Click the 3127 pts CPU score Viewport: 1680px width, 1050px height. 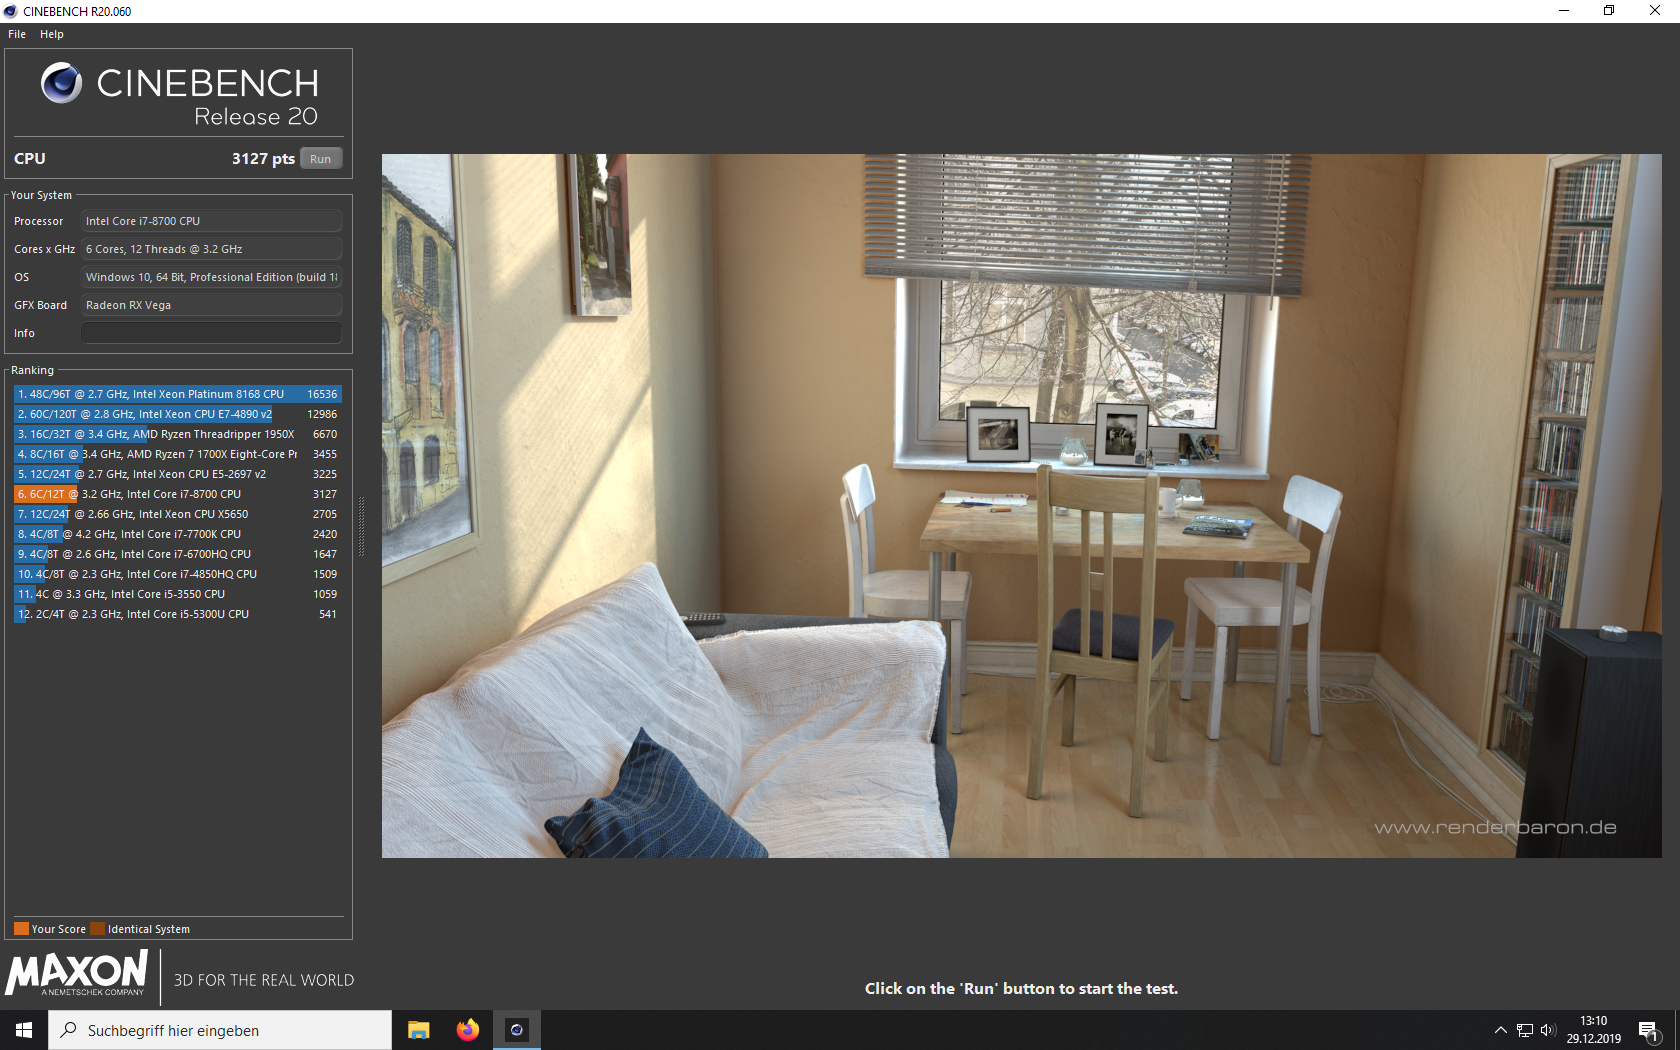263,159
